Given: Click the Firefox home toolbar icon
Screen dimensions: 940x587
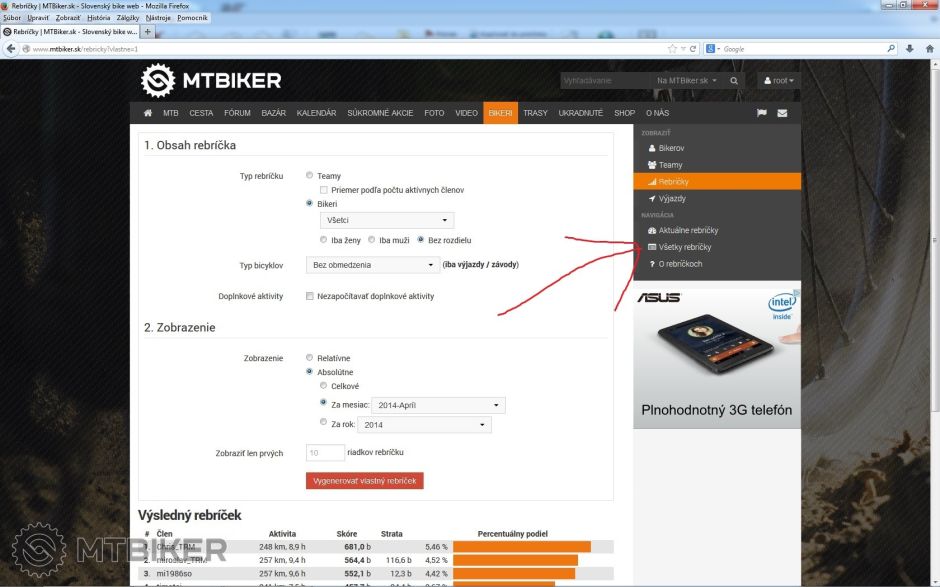Looking at the screenshot, I should [927, 48].
